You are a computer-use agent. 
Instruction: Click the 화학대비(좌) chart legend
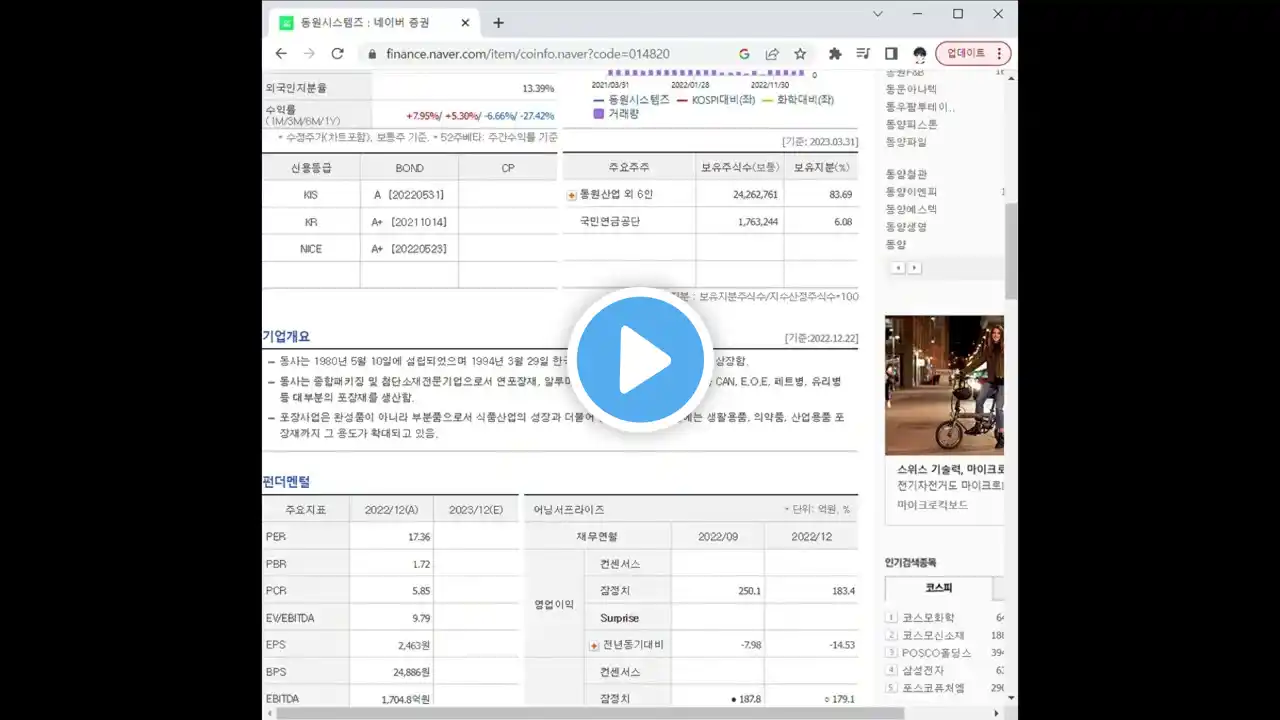[x=798, y=100]
